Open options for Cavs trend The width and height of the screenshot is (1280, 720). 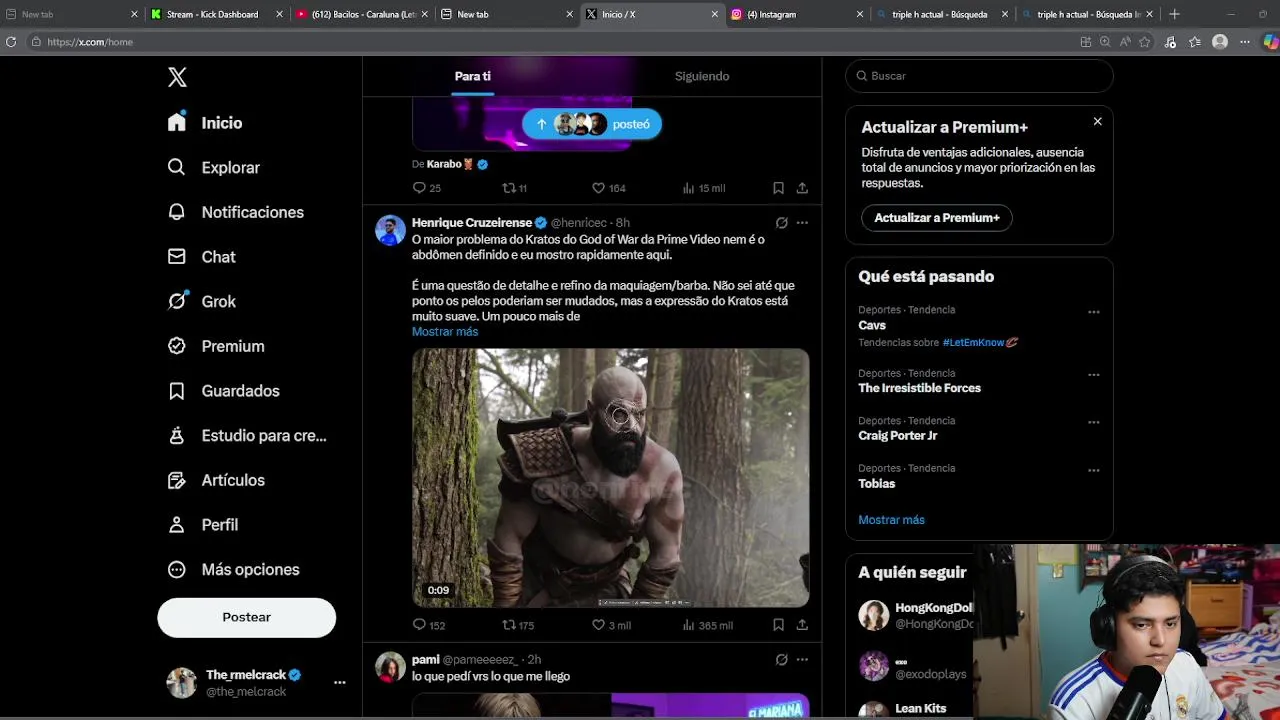(x=1094, y=312)
